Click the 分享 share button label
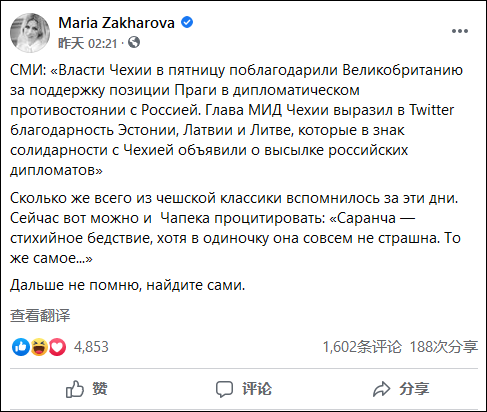This screenshot has height=412, width=487. (414, 389)
